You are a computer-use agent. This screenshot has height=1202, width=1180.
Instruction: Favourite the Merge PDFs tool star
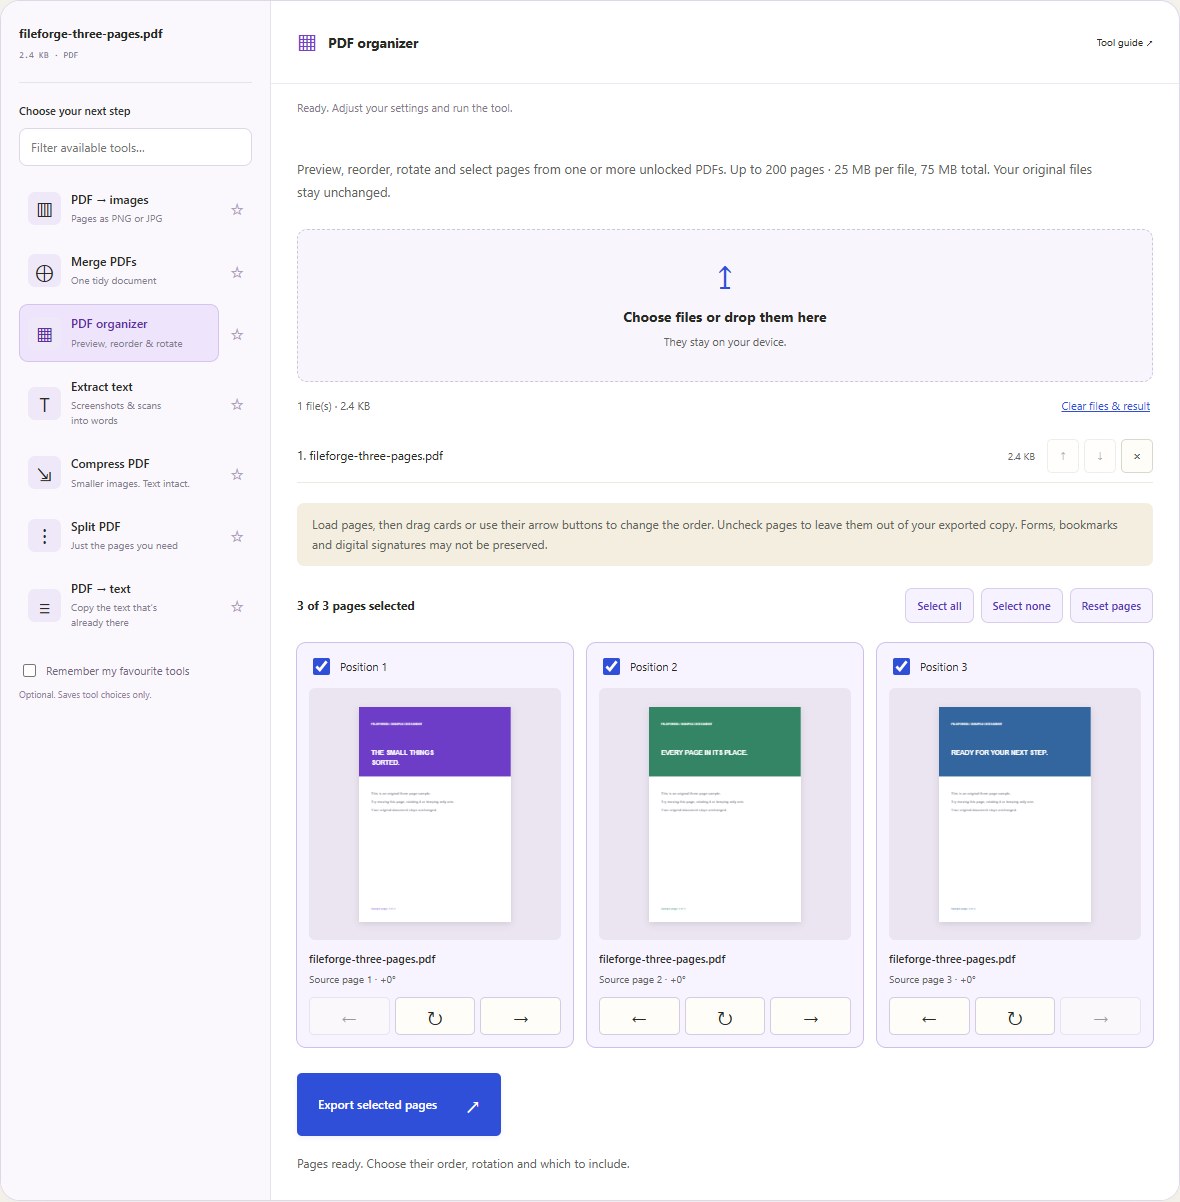coord(237,272)
